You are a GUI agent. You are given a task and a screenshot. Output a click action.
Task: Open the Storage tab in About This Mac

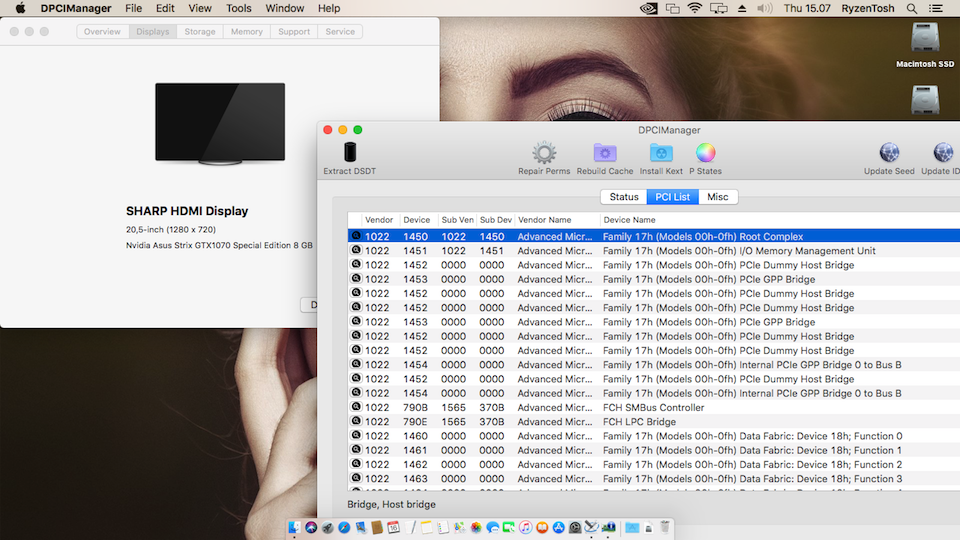click(x=200, y=32)
